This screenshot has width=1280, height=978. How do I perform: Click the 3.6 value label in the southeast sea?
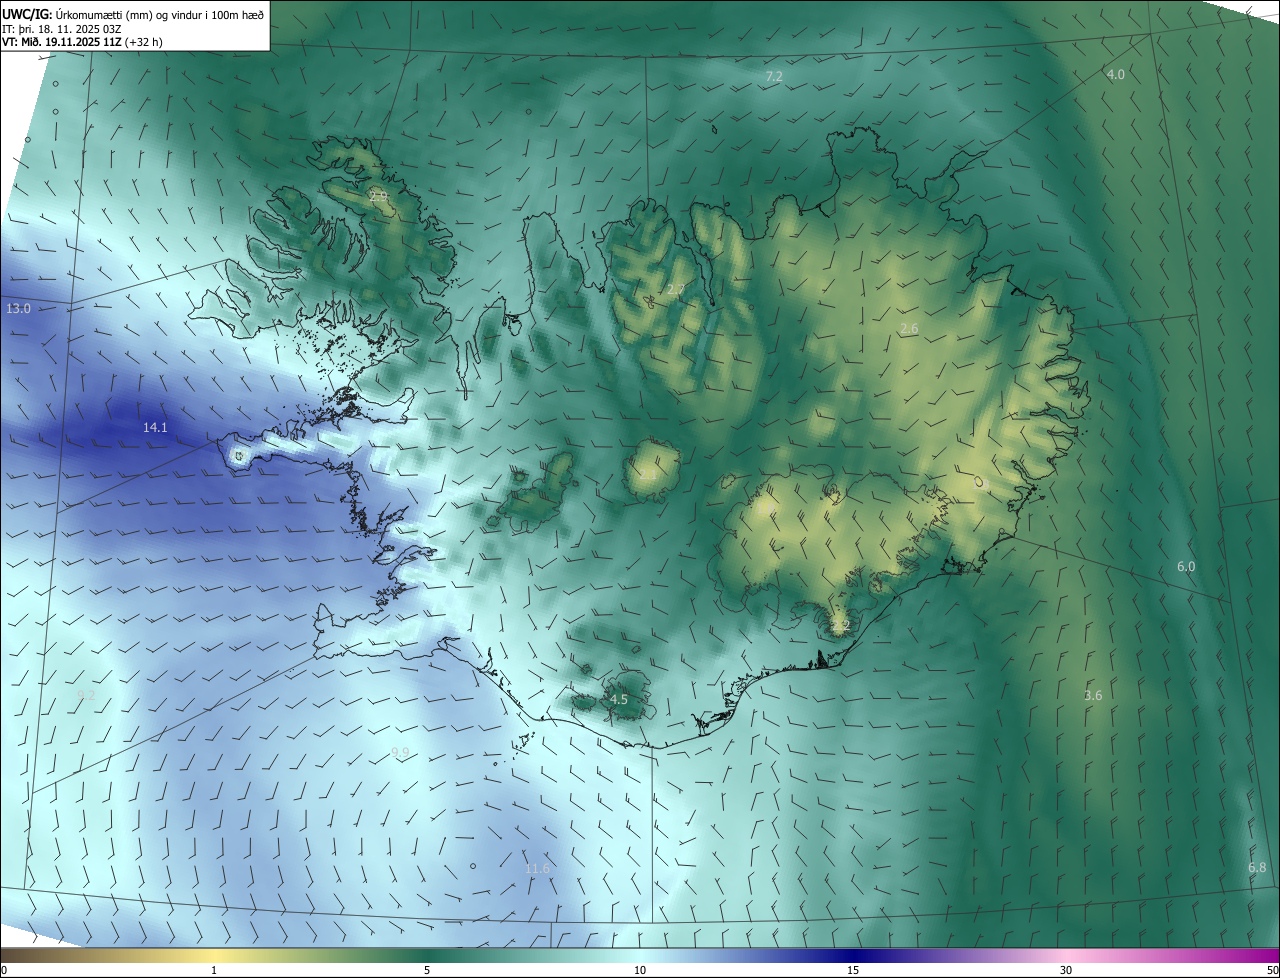[x=1093, y=695]
